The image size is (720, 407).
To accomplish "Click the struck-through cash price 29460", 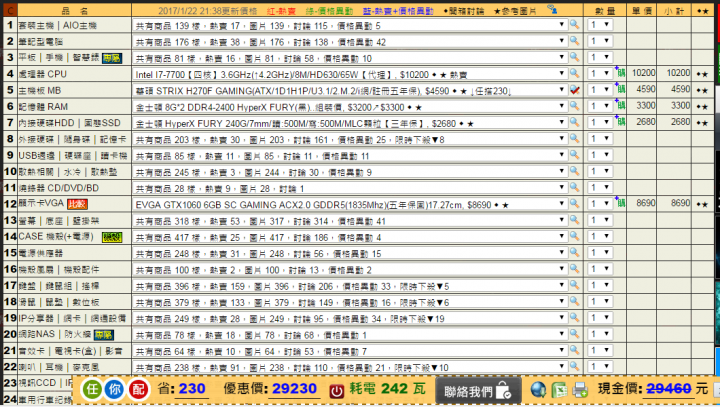I will pyautogui.click(x=668, y=389).
